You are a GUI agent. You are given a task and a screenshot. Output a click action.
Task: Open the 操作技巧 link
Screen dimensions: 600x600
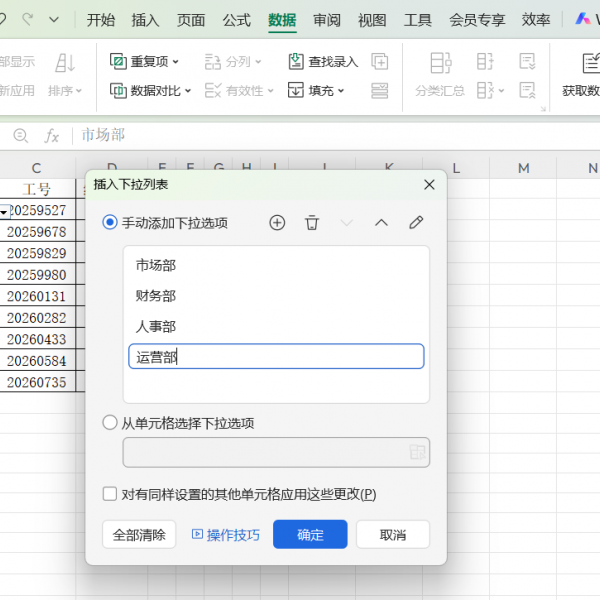(x=225, y=535)
